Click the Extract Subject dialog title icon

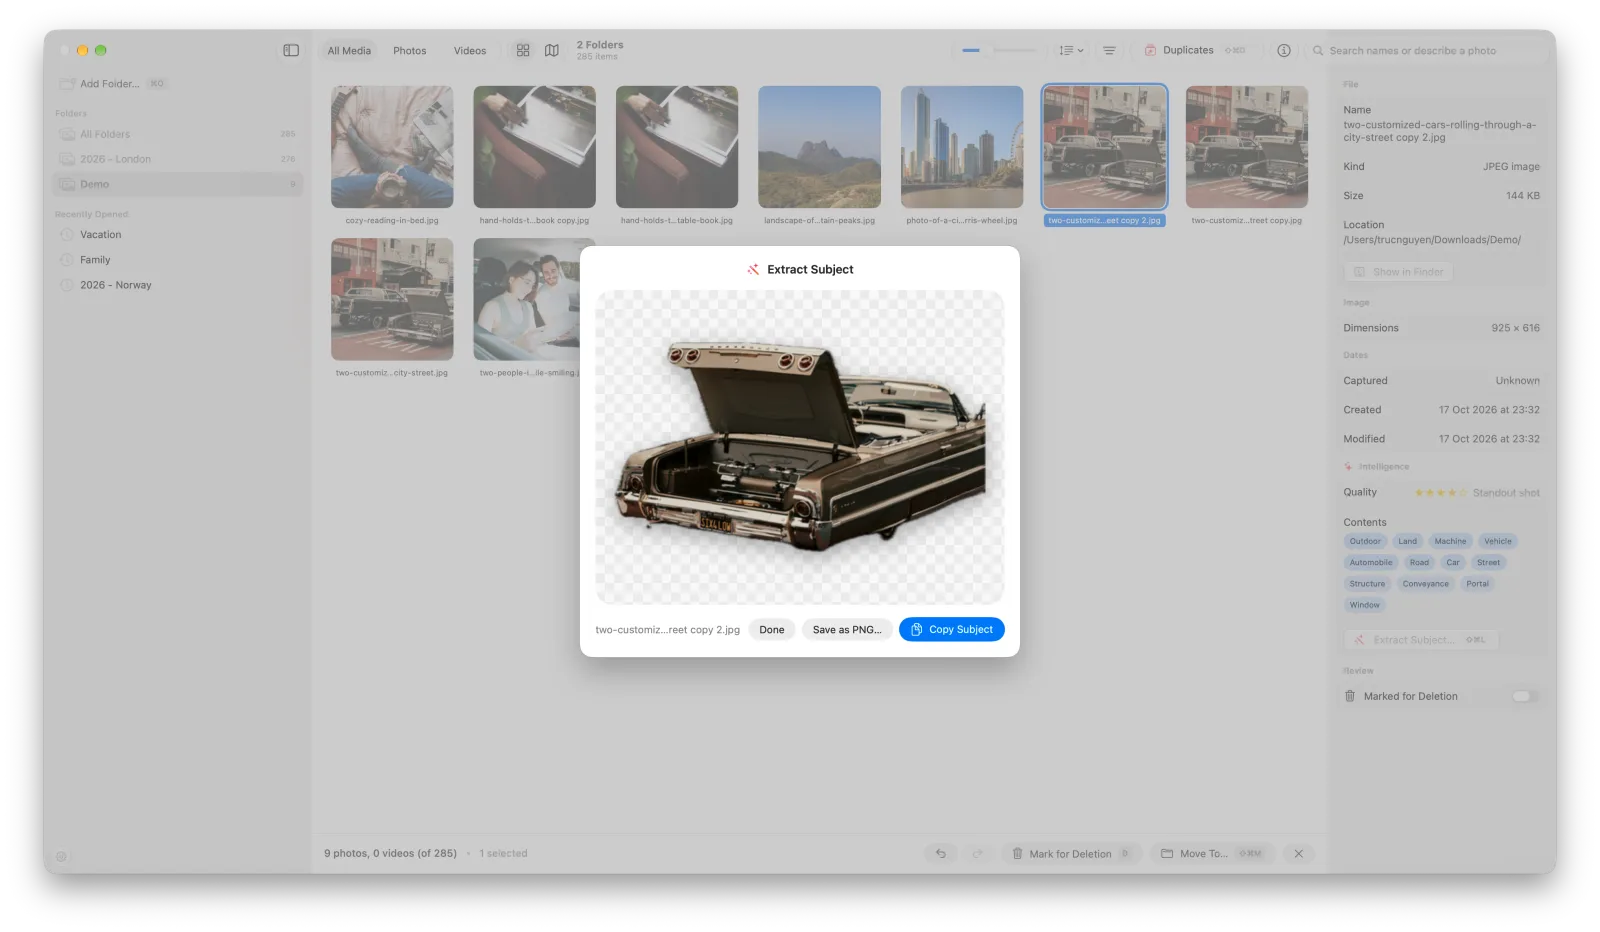(753, 270)
